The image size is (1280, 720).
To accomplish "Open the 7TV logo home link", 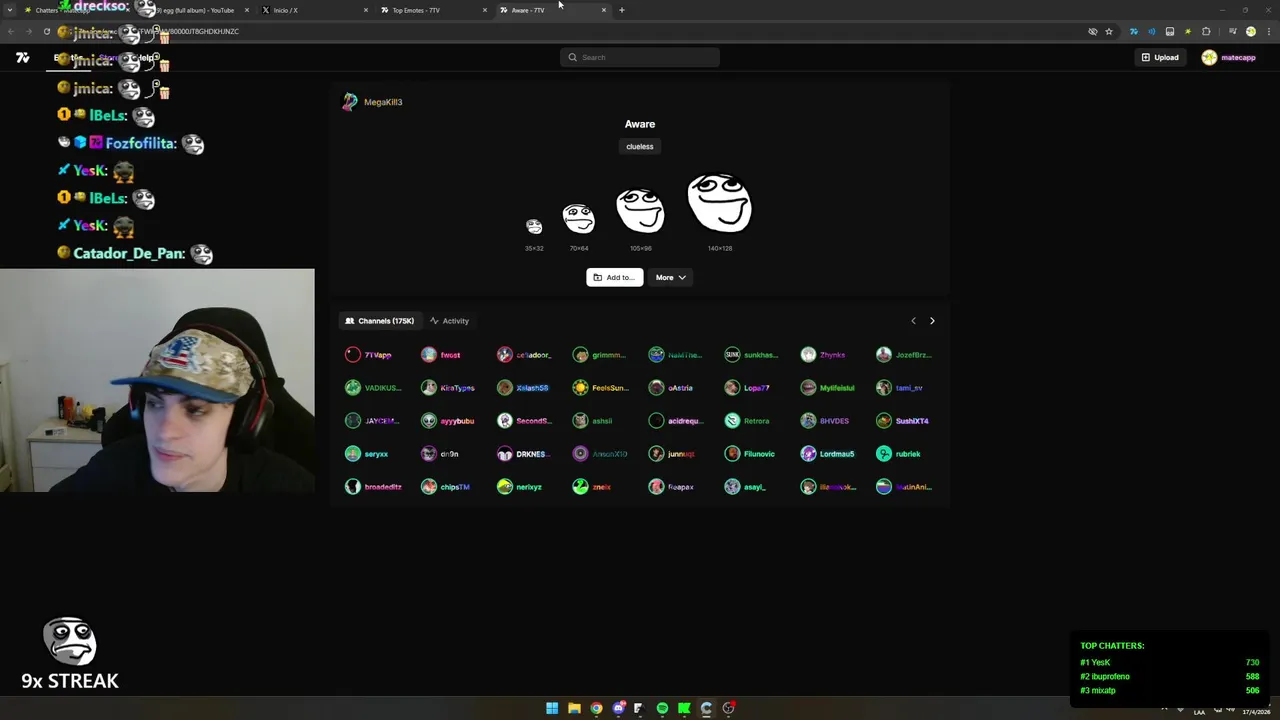I will click(22, 57).
